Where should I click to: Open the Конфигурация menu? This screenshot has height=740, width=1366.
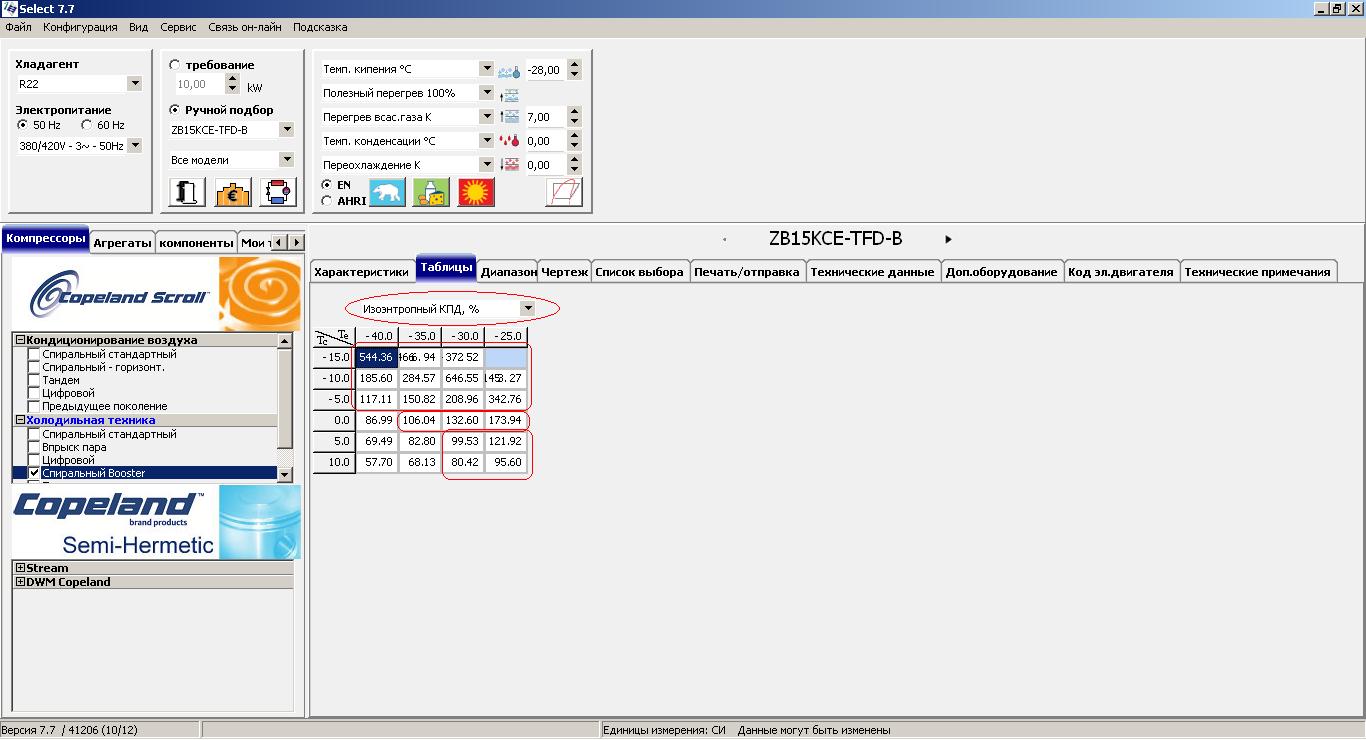(80, 27)
